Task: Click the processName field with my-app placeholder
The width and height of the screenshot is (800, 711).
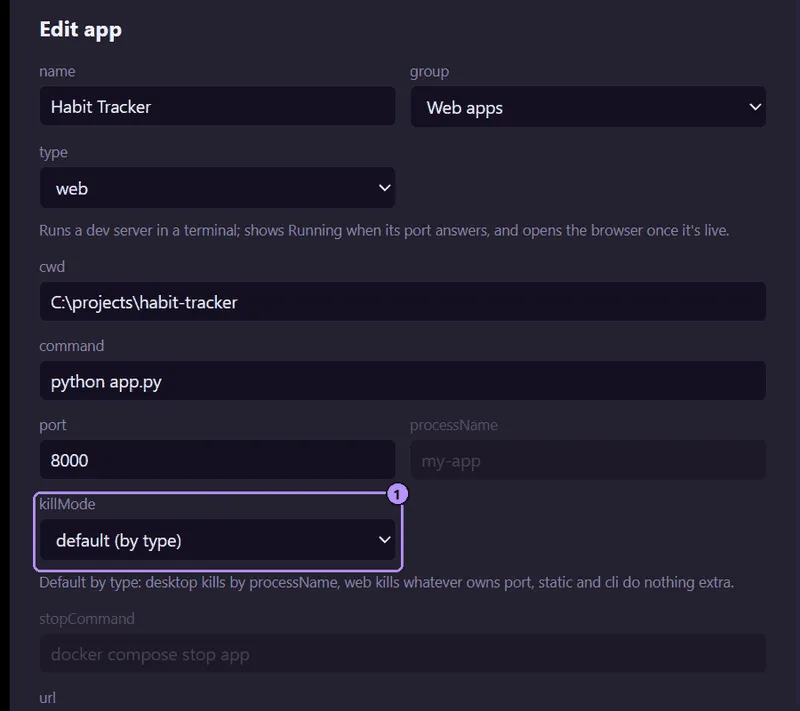Action: 588,460
